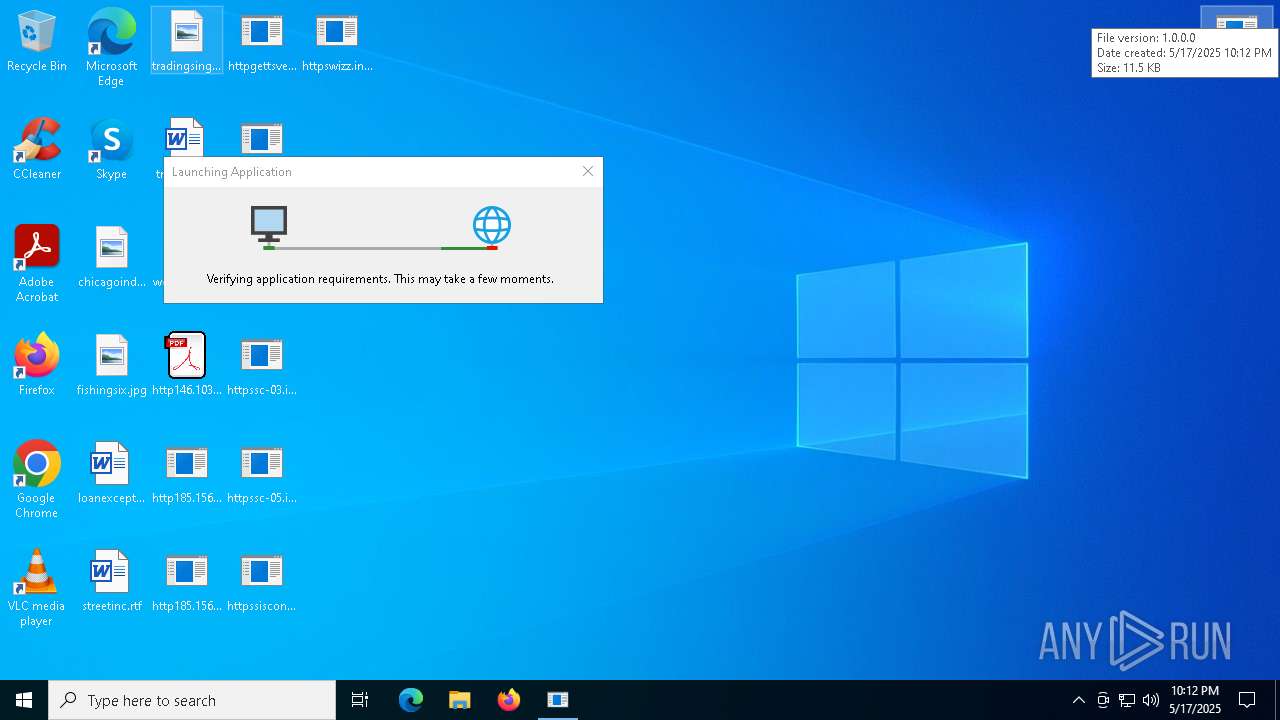1280x720 pixels.
Task: Launch the Google Chrome desktop shortcut
Action: [x=37, y=480]
